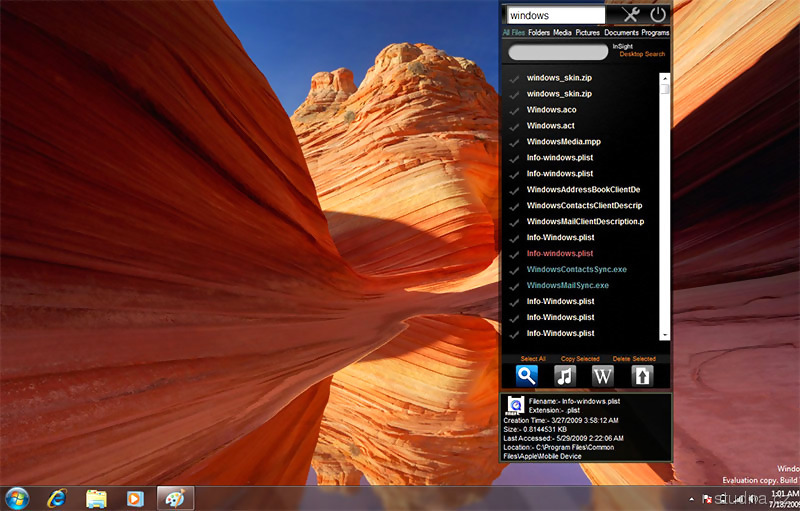Click the Delete Selected link
The height and width of the screenshot is (511, 800).
[x=634, y=359]
